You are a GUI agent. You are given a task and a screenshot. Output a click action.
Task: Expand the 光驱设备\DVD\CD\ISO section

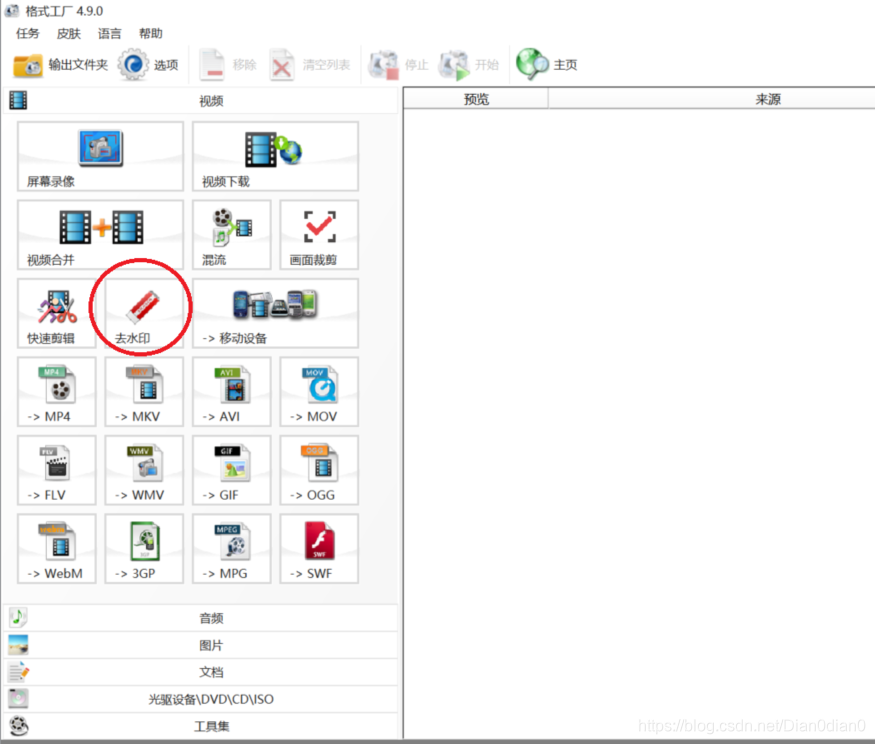[201, 699]
